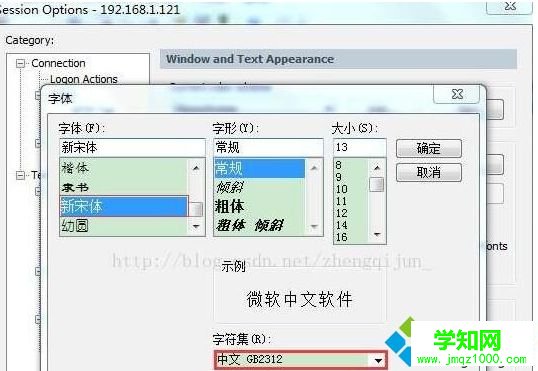The height and width of the screenshot is (371, 538).
Task: Click the 字形 style input field
Action: coord(268,148)
